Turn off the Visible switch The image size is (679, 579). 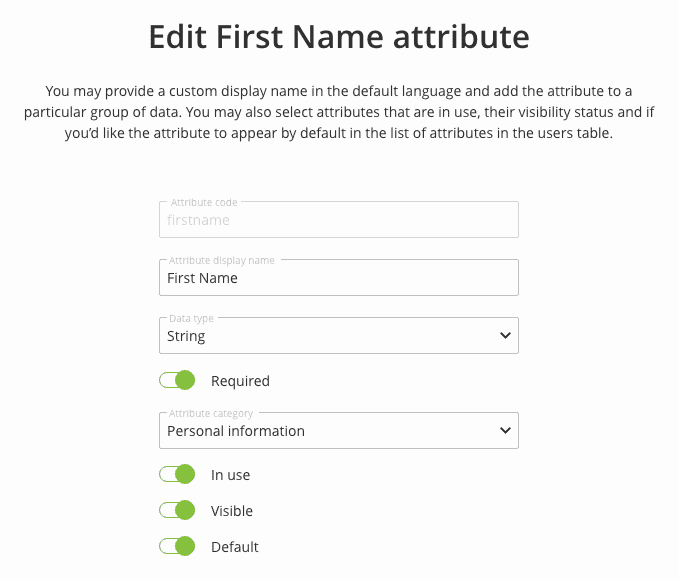tap(176, 511)
